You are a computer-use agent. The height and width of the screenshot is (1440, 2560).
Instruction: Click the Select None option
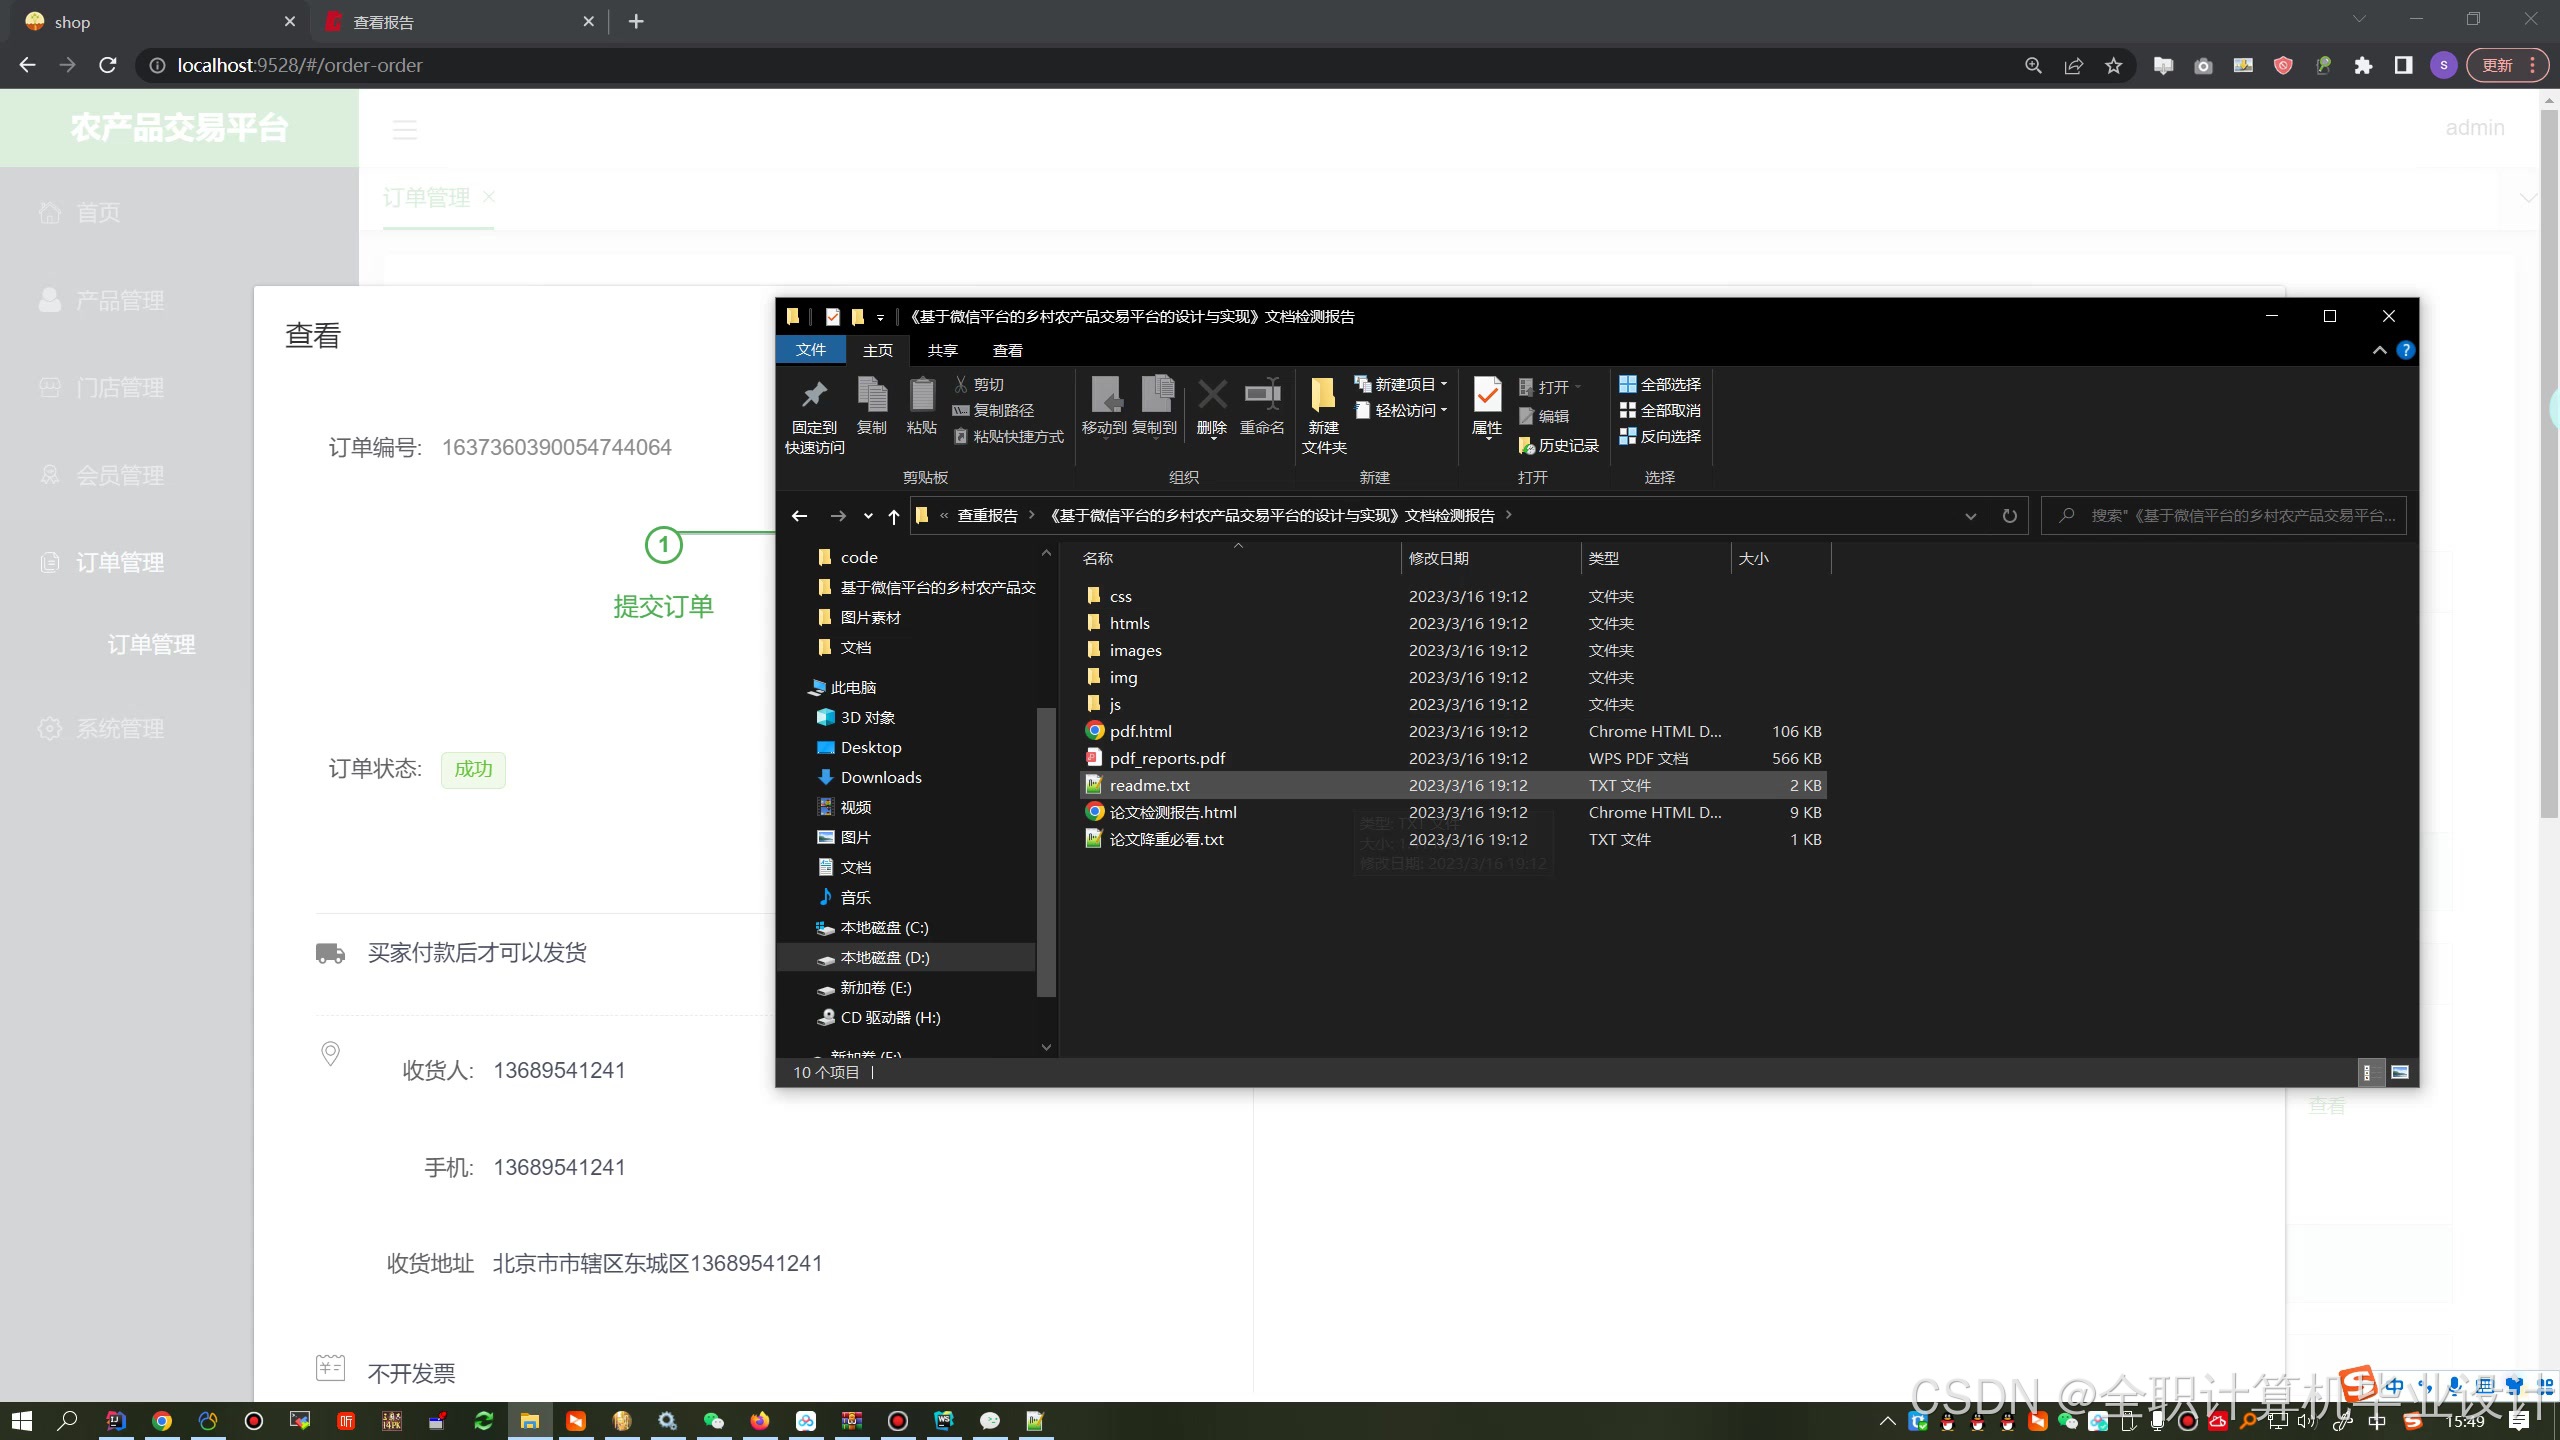tap(1660, 410)
